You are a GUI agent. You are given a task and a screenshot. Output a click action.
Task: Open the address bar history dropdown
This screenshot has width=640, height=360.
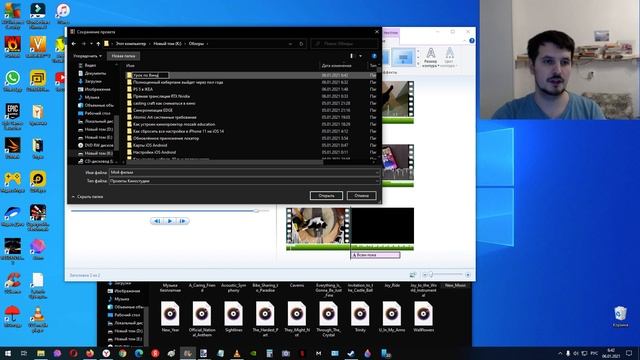click(x=290, y=44)
